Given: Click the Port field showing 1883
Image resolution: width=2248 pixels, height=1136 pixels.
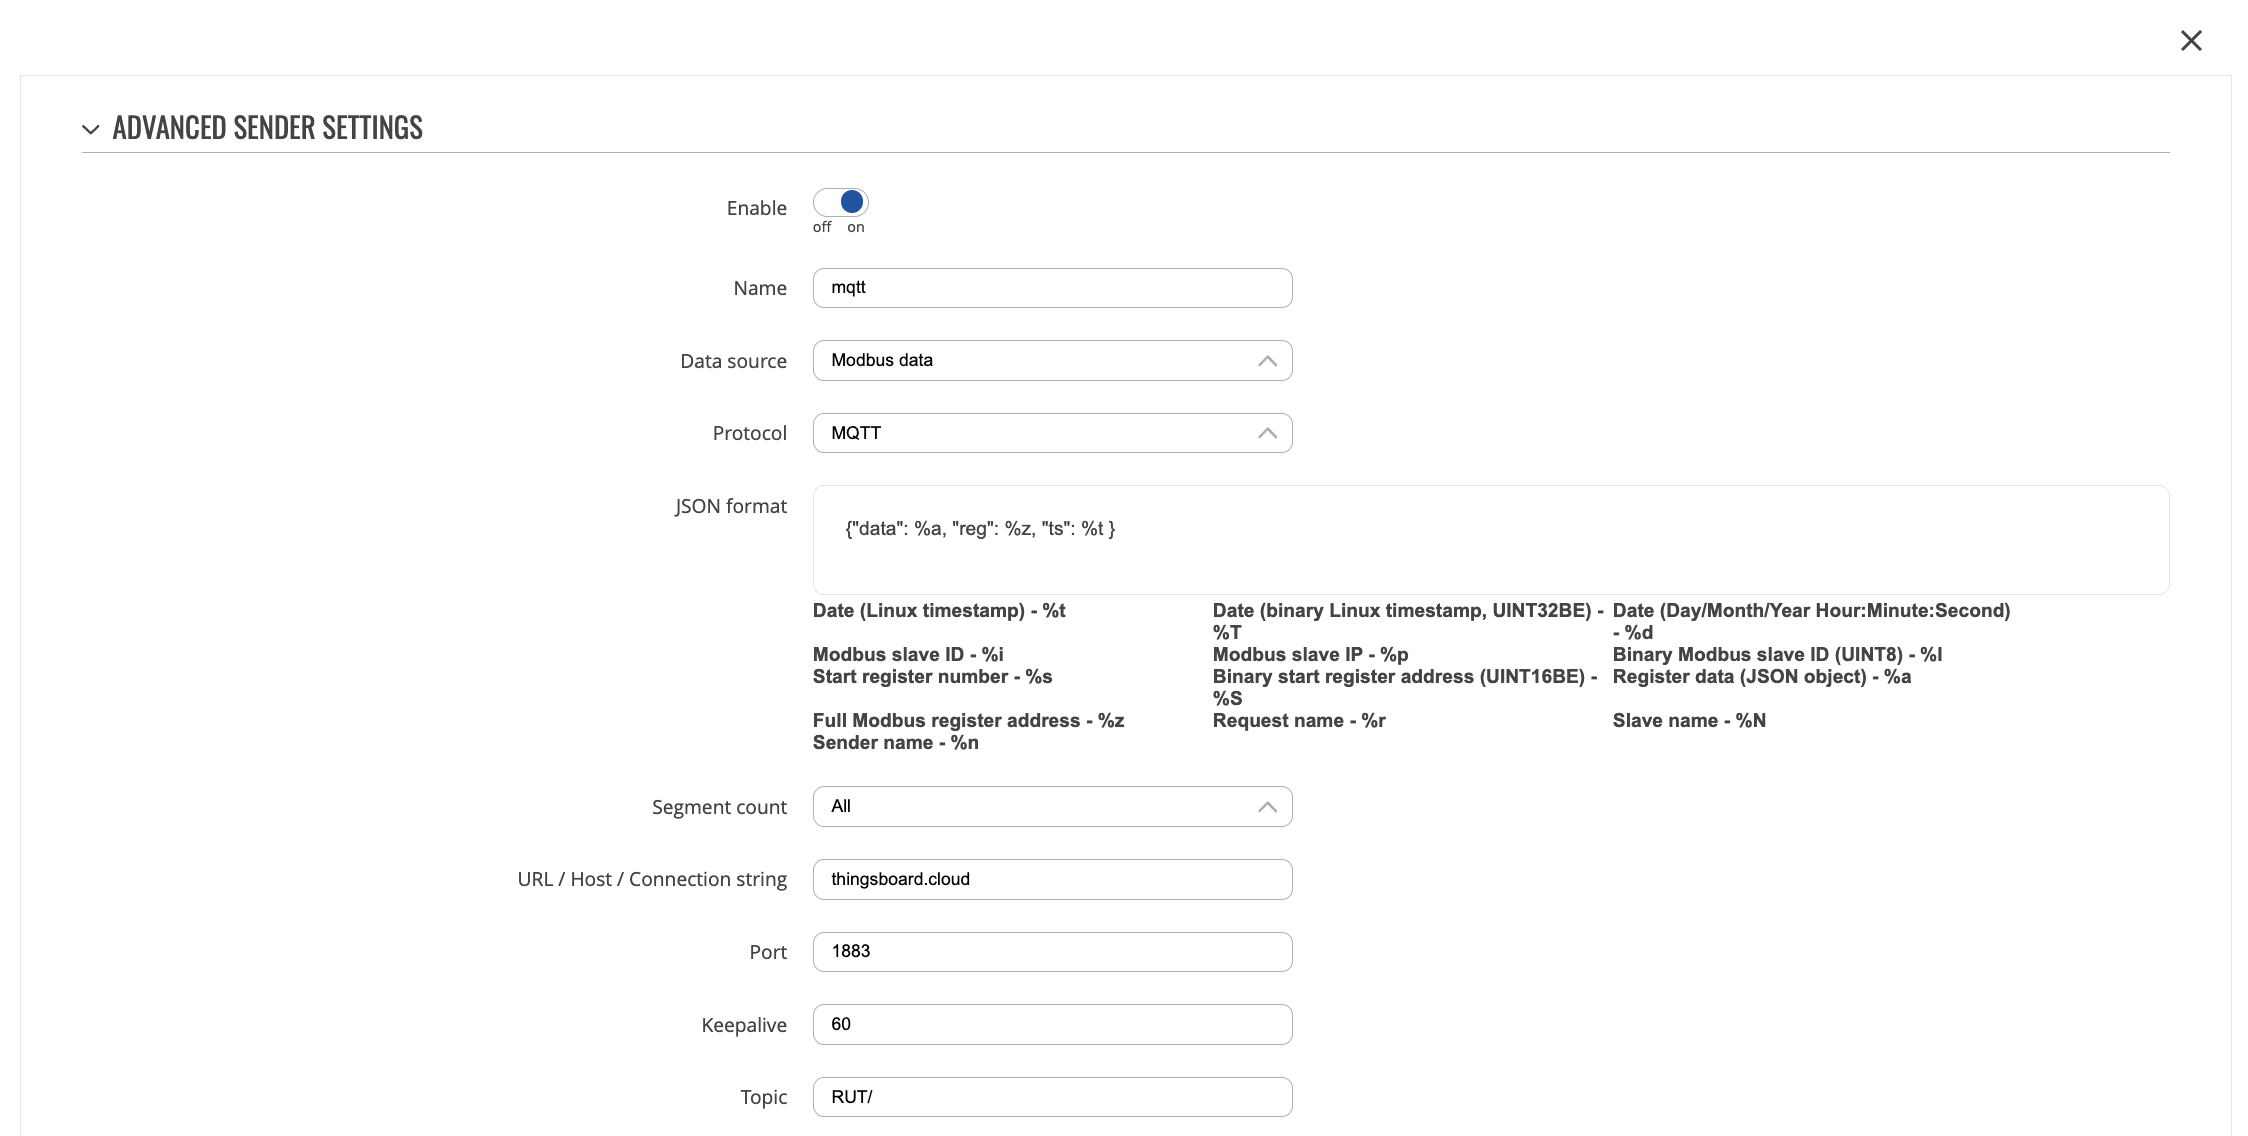Looking at the screenshot, I should [1052, 952].
